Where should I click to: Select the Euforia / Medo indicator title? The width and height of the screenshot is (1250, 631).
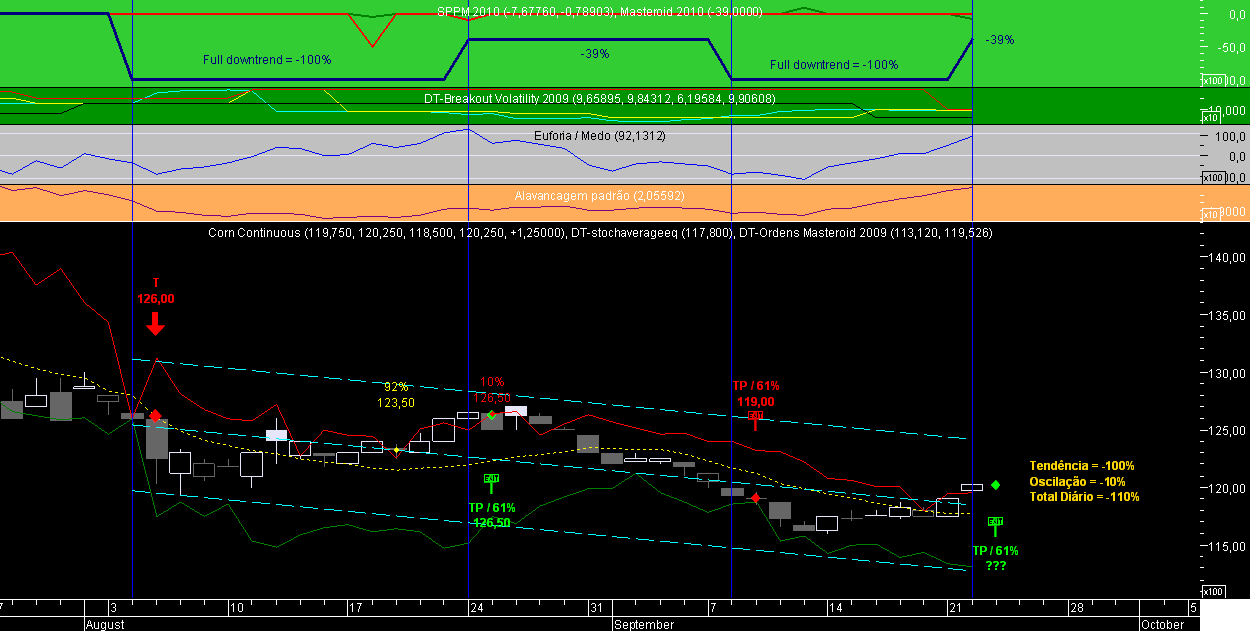pyautogui.click(x=600, y=135)
